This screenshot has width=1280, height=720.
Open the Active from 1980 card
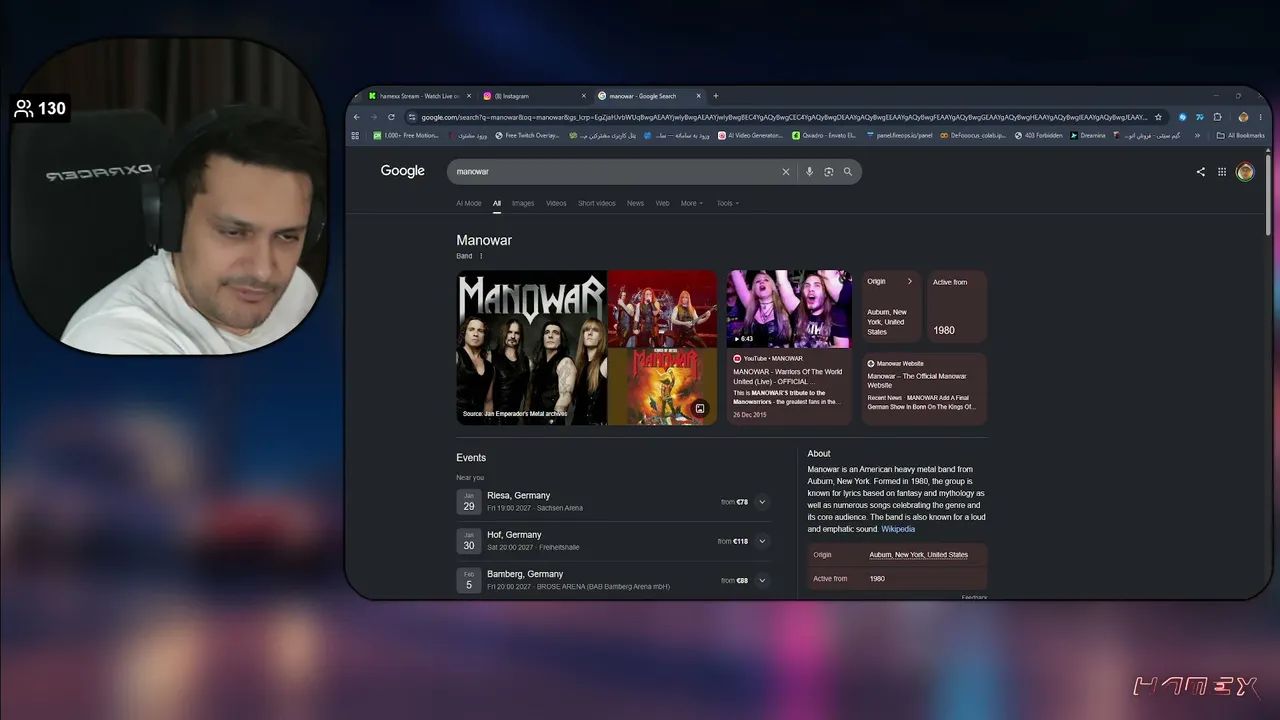pos(957,307)
